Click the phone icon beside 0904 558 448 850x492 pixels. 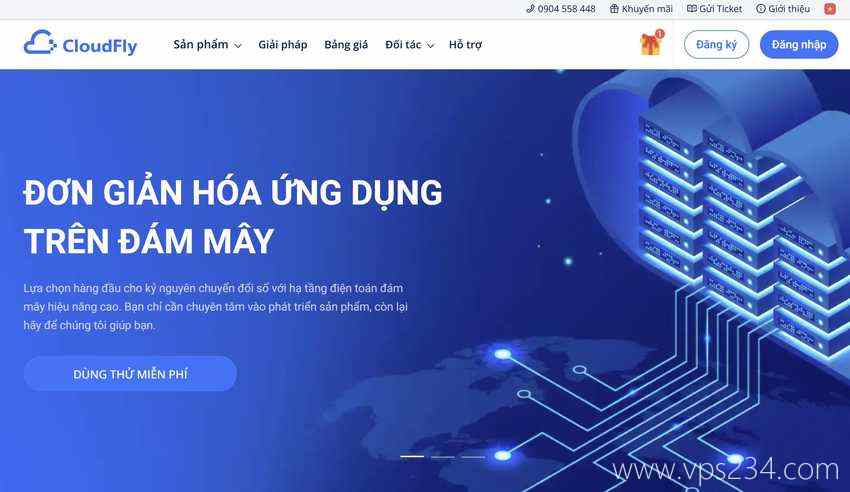[x=530, y=9]
